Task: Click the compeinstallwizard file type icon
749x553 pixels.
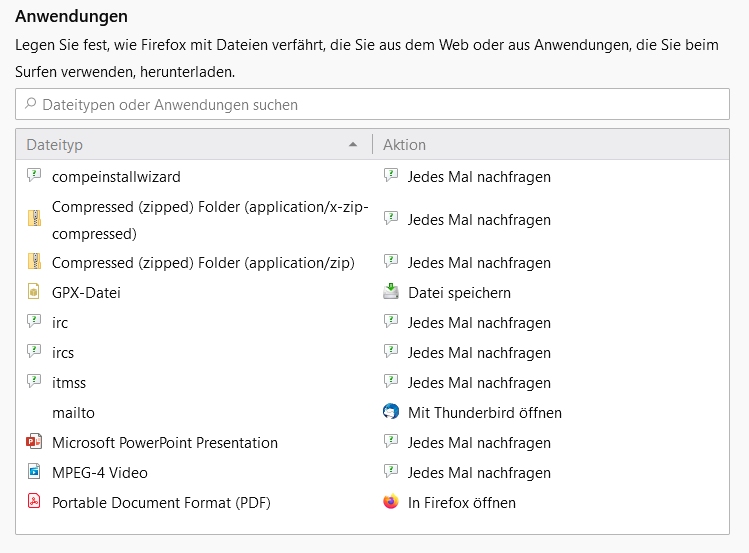Action: 34,176
